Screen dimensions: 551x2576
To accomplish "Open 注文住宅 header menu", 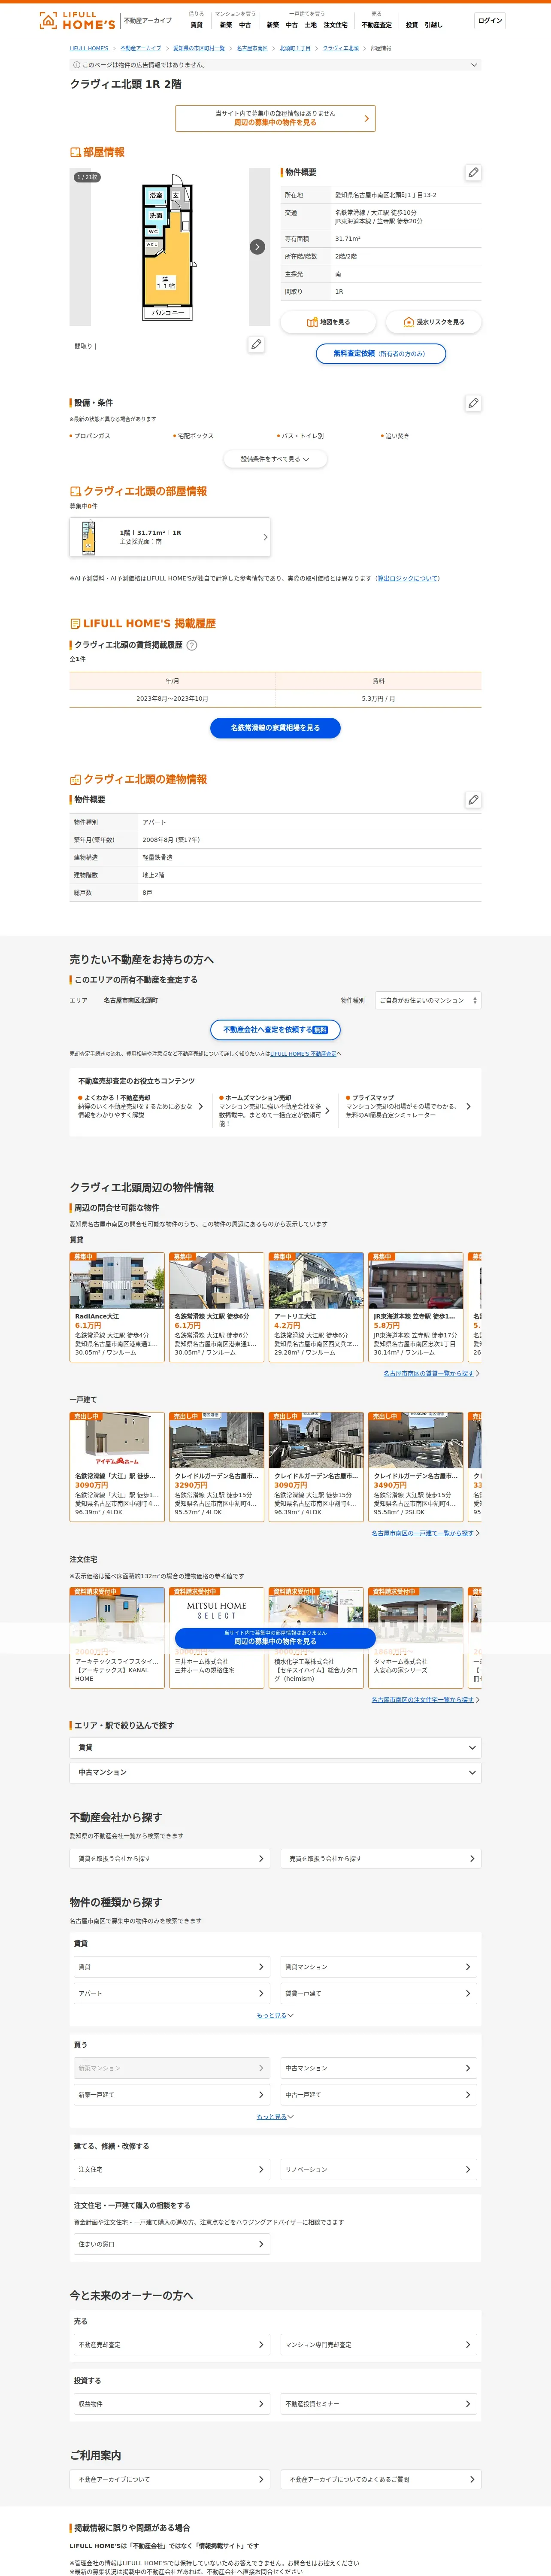I will pos(336,25).
